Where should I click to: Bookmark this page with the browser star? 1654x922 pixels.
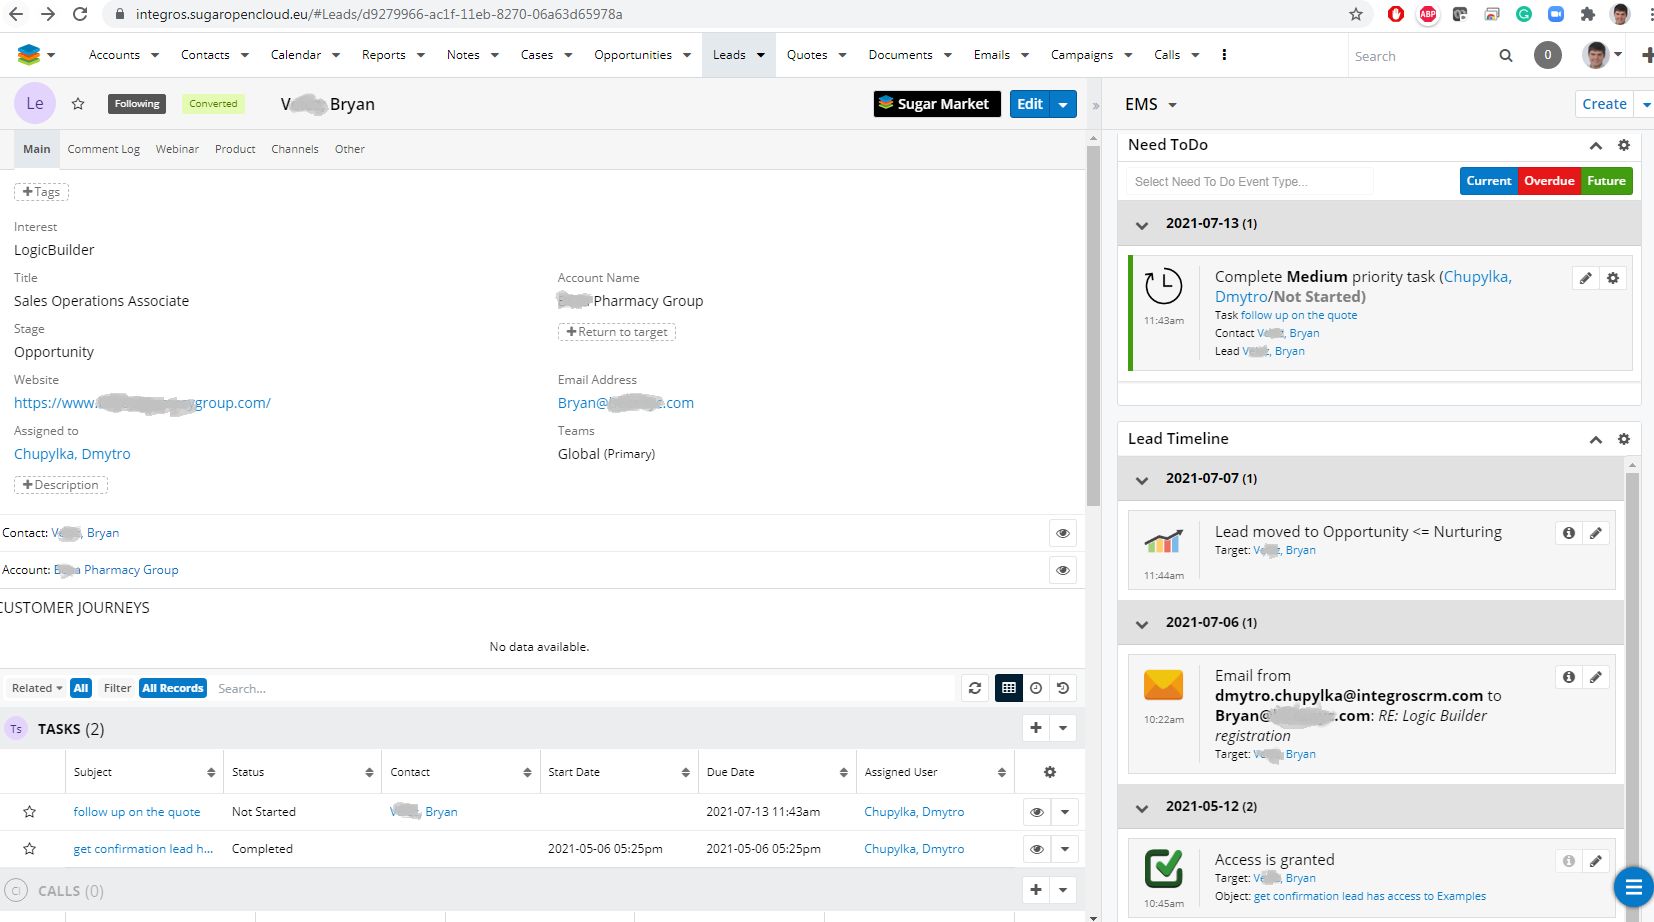(x=1356, y=14)
